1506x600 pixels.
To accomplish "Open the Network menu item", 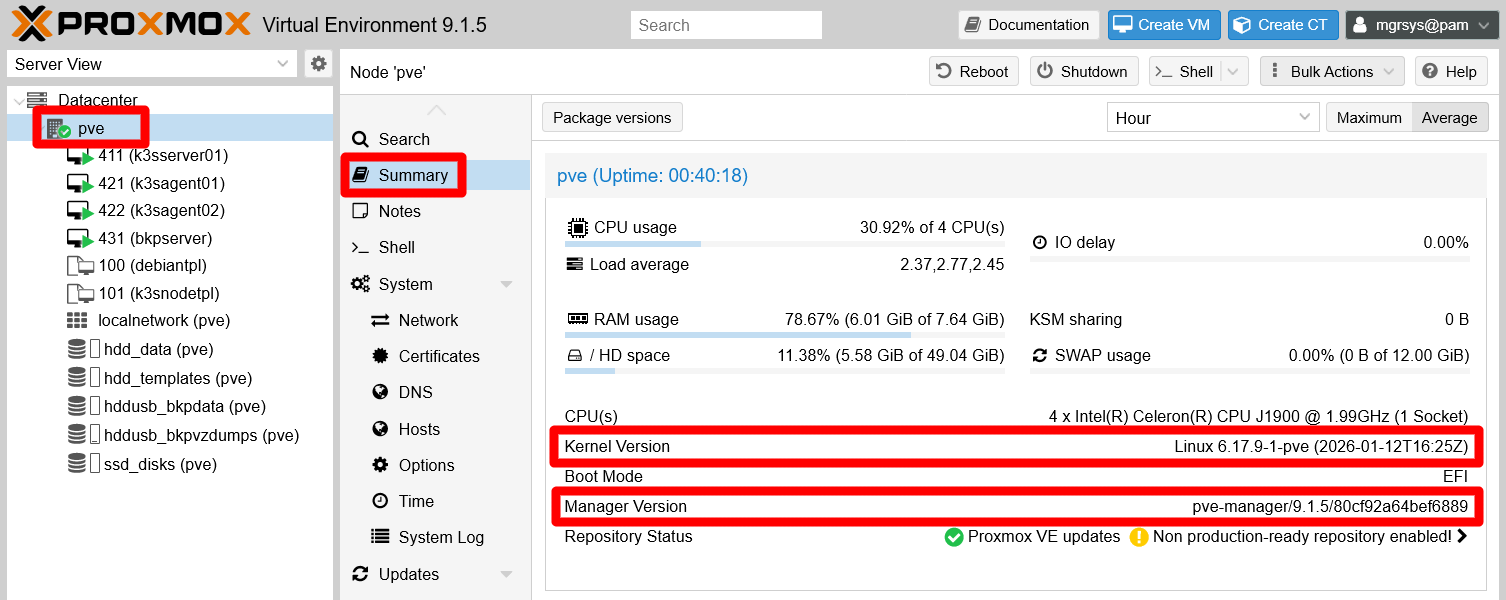I will tap(427, 320).
